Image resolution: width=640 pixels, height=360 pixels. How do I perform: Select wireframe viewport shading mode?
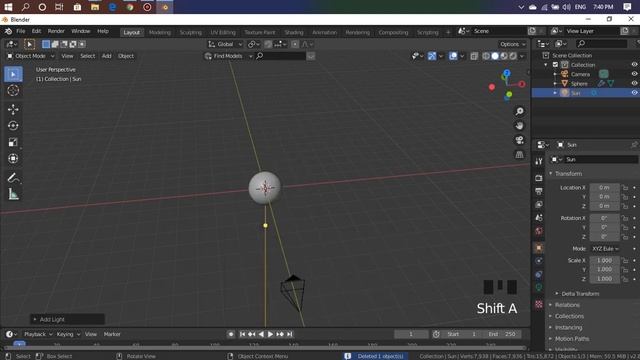[x=486, y=56]
